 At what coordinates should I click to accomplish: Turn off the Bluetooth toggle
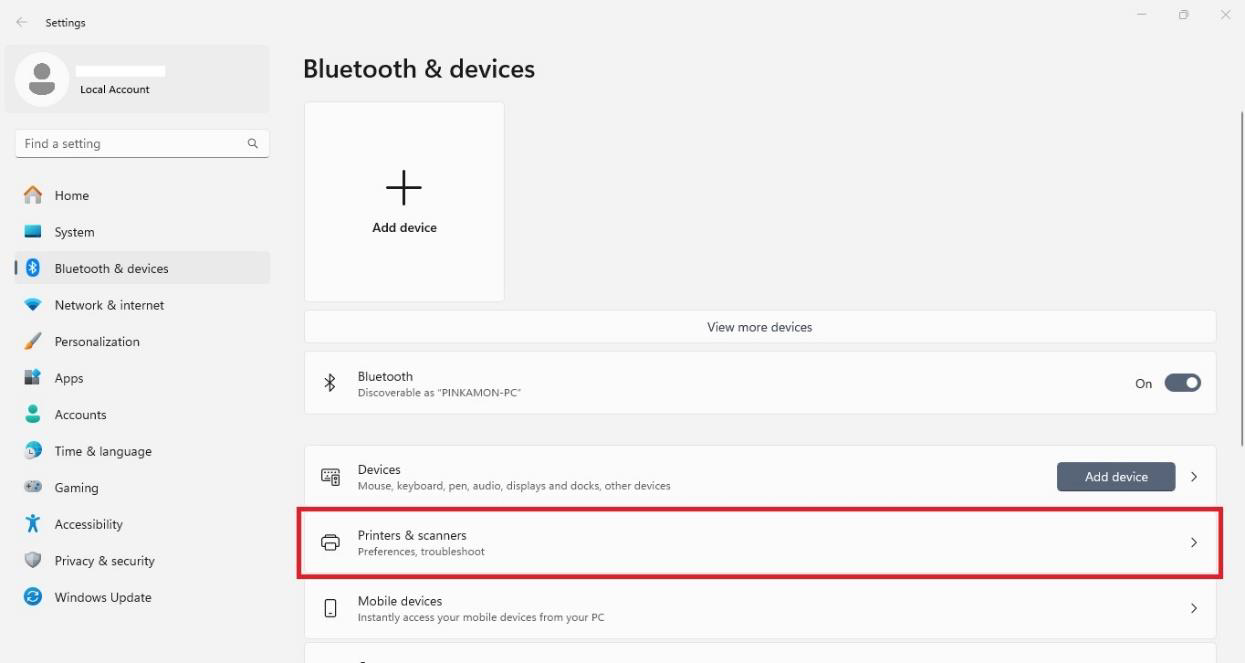(x=1182, y=383)
